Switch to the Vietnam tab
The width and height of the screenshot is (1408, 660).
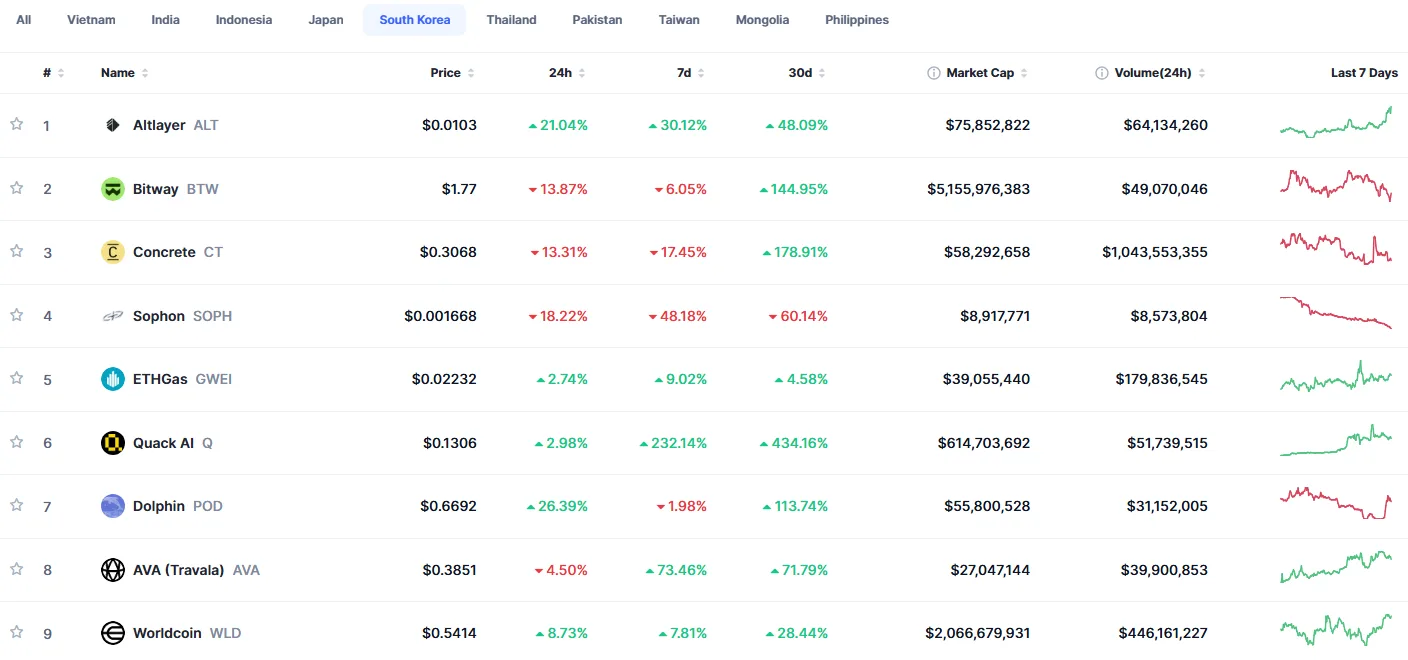point(91,20)
